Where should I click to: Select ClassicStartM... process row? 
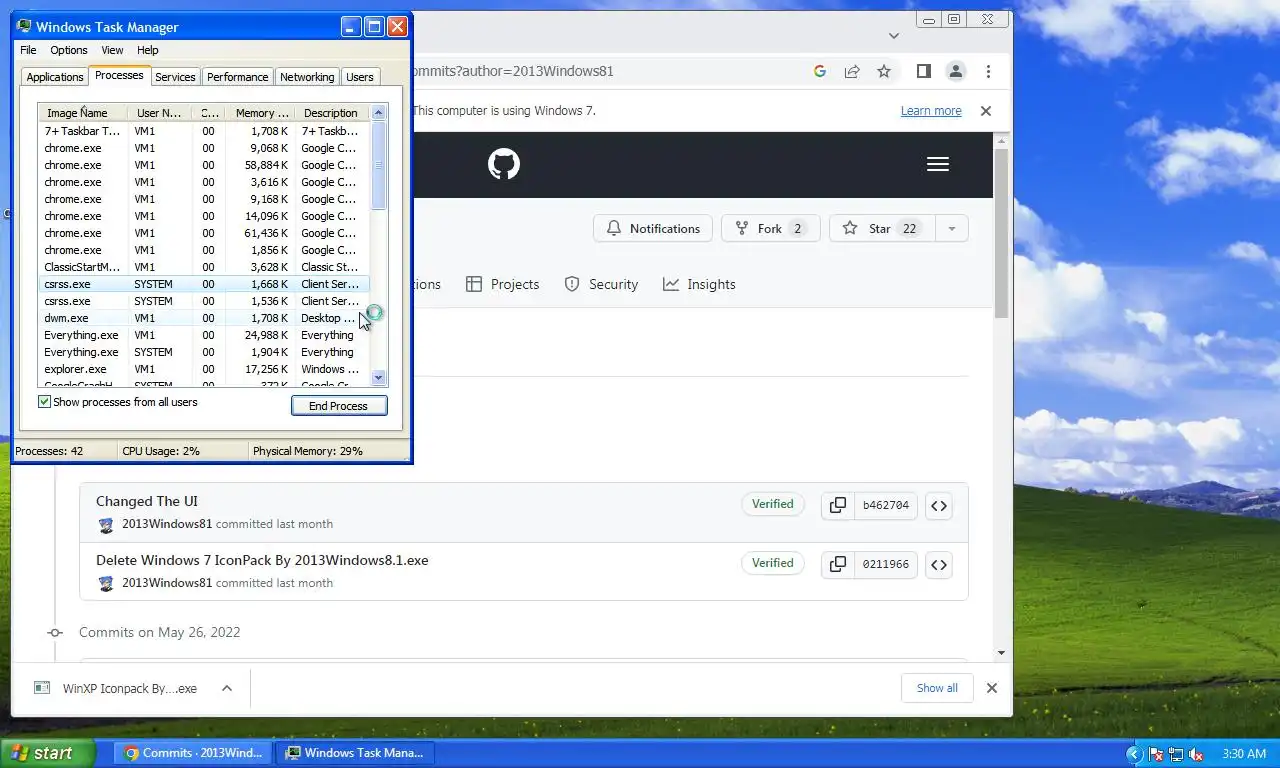204,267
